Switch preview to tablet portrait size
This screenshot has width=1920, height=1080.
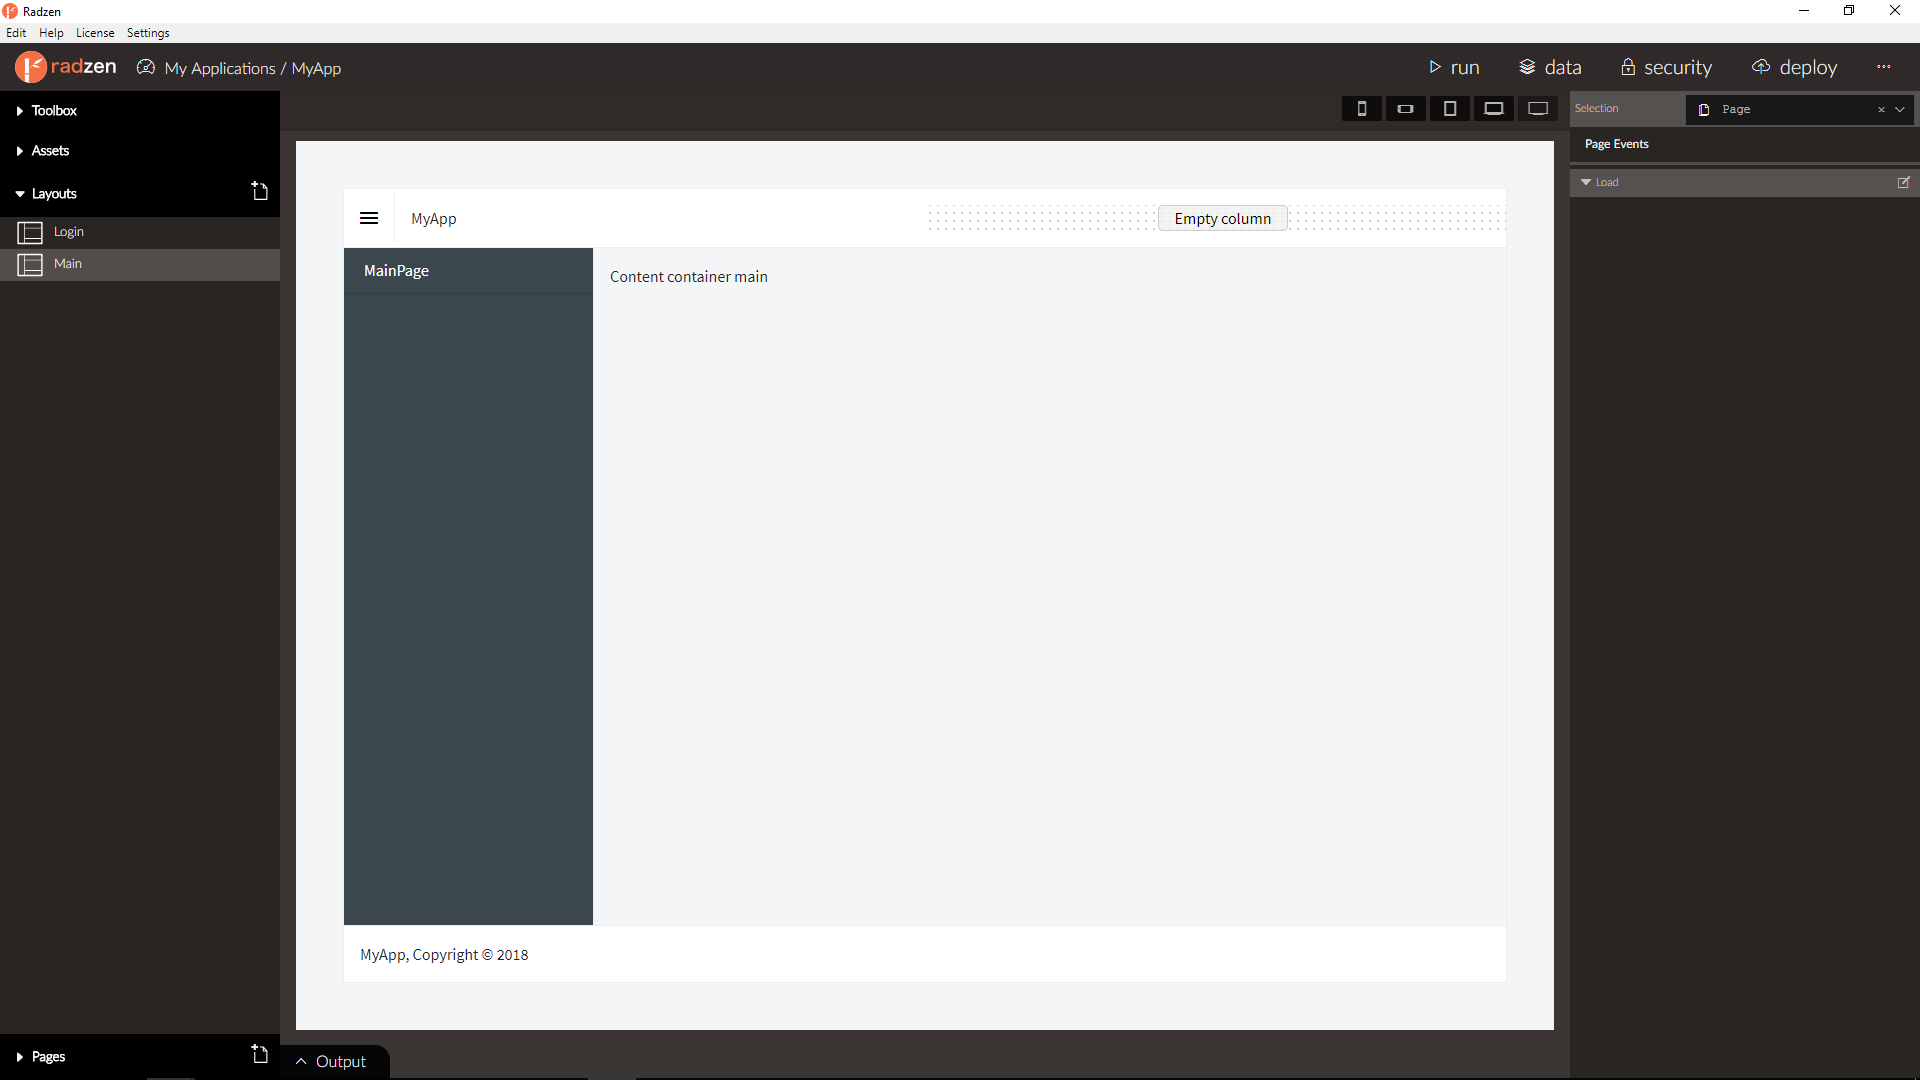pos(1449,109)
